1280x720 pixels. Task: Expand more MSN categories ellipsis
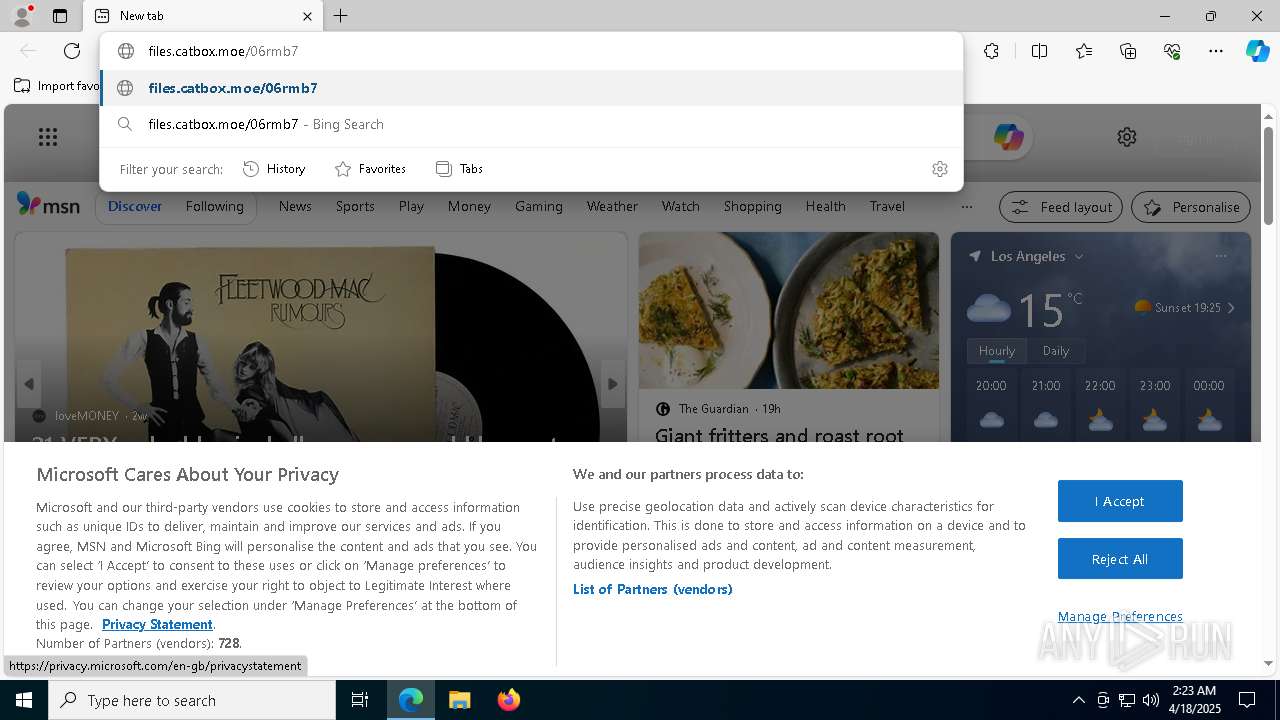tap(966, 207)
